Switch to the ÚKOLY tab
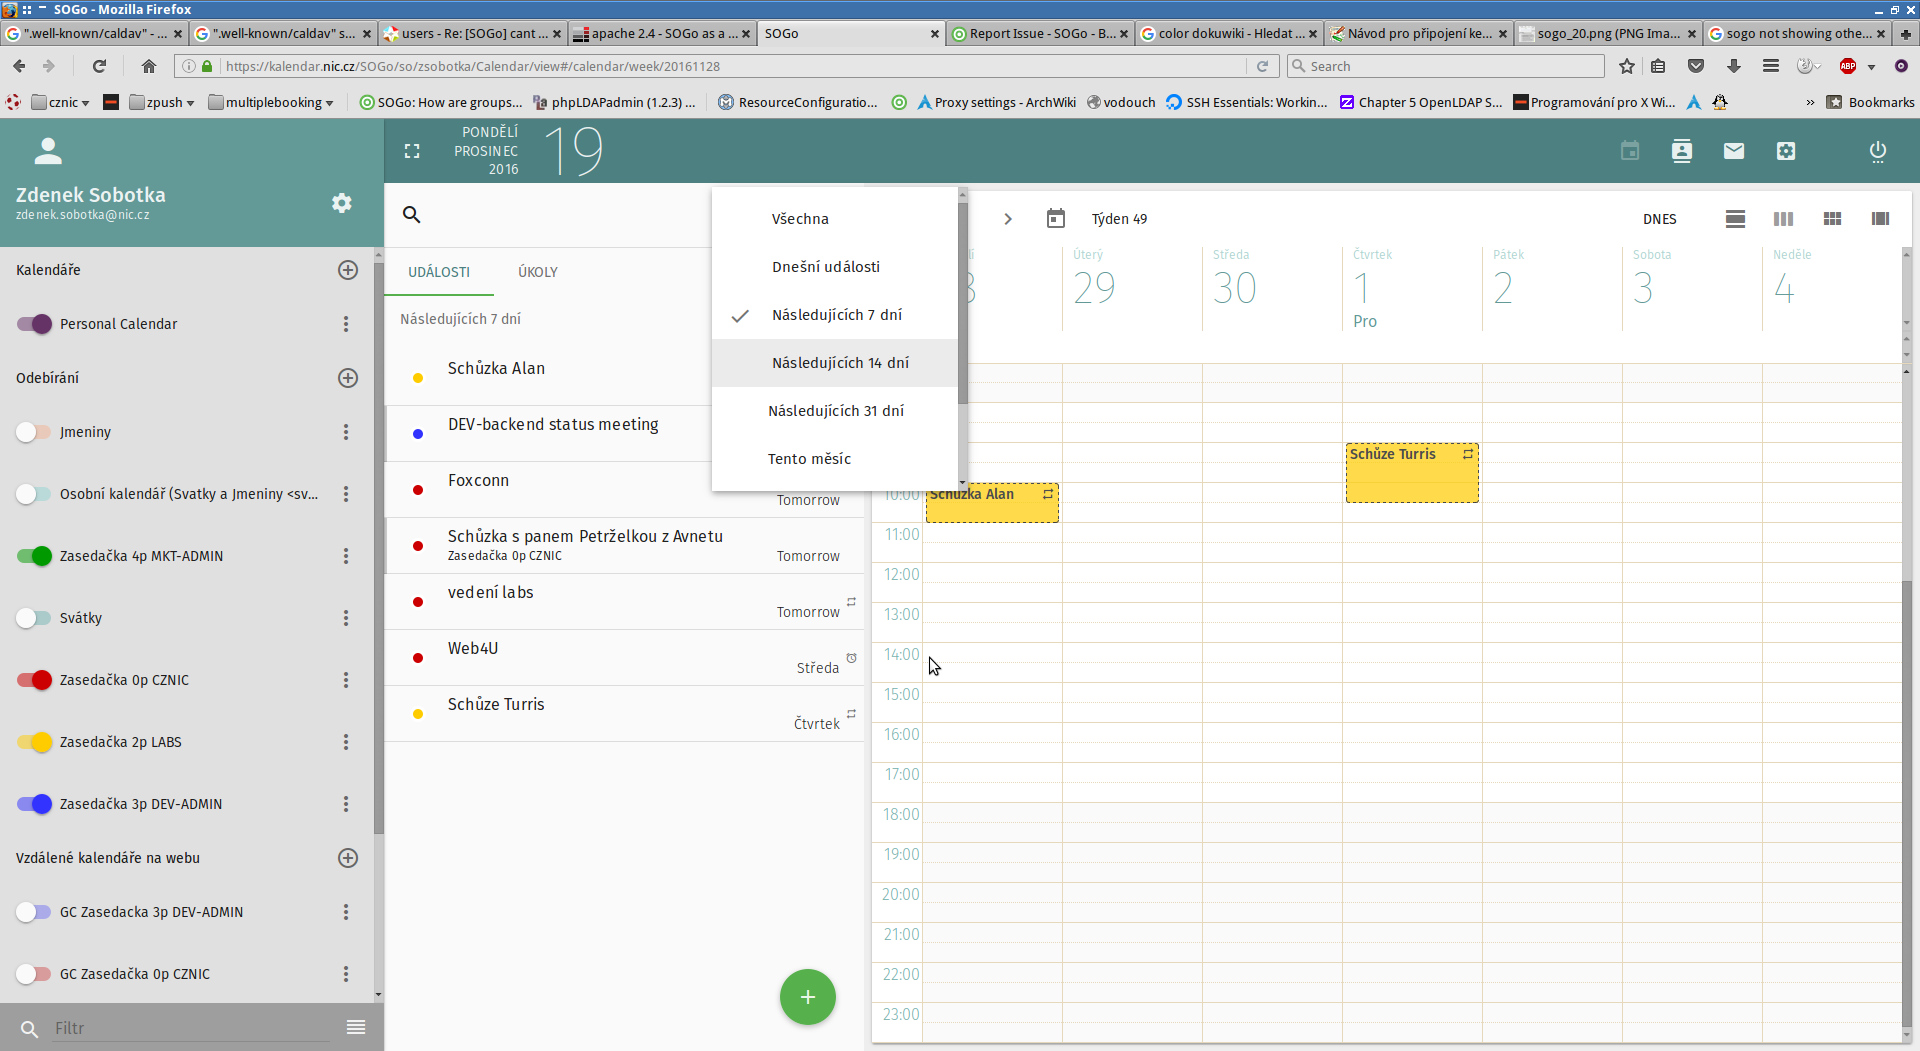The image size is (1920, 1051). [x=537, y=272]
